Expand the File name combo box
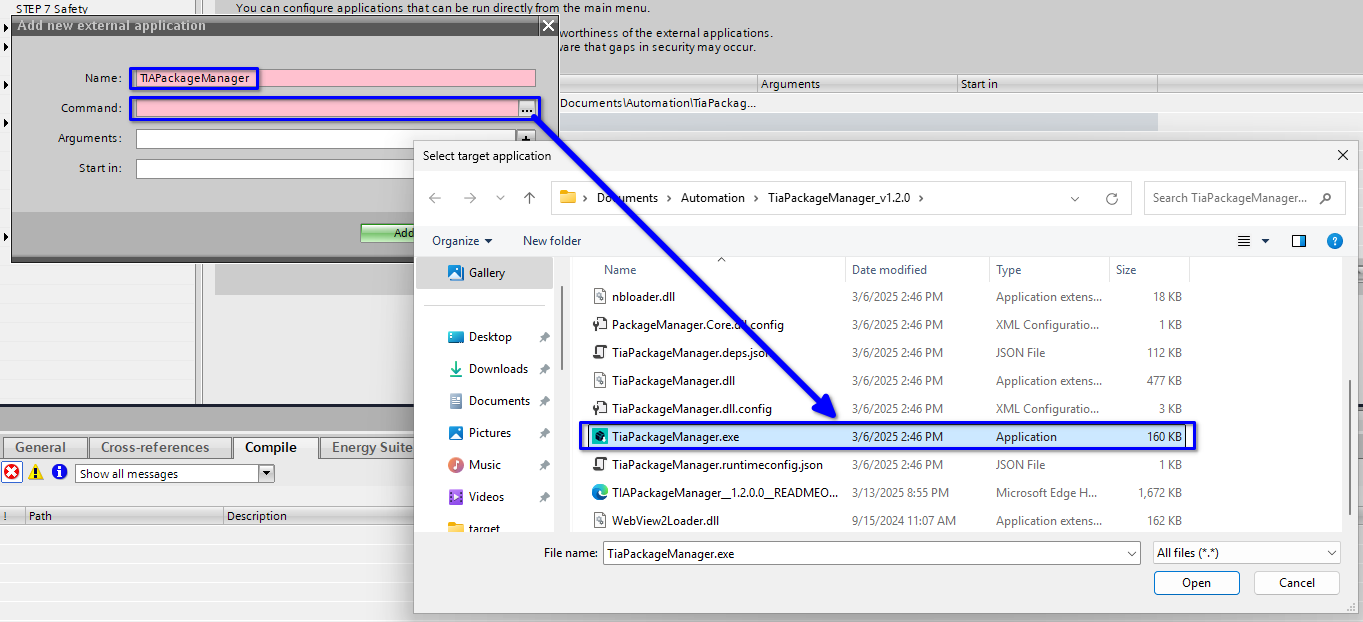This screenshot has height=622, width=1363. coord(1131,552)
